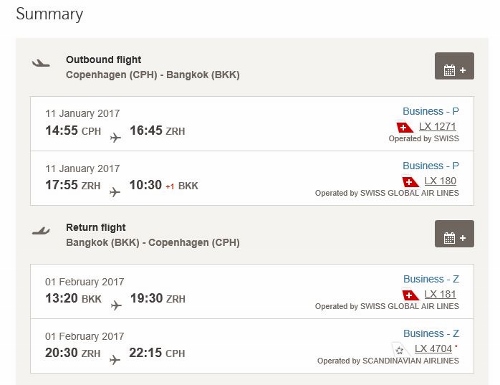Click the Summary heading
This screenshot has width=500, height=385.
[x=49, y=14]
